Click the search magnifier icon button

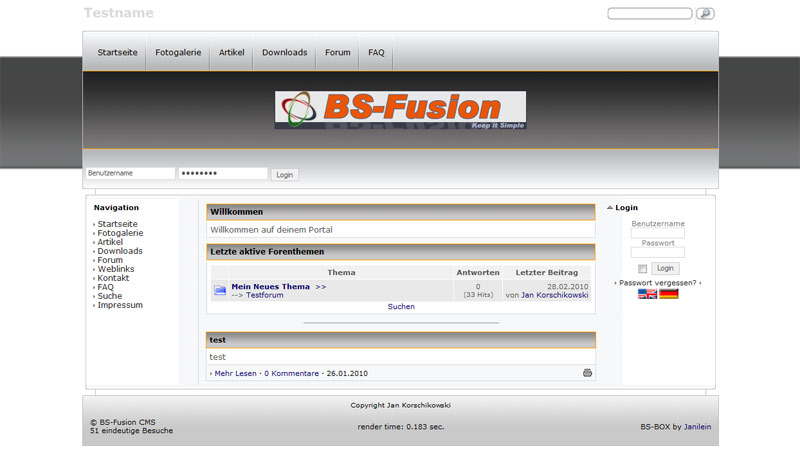tap(705, 14)
